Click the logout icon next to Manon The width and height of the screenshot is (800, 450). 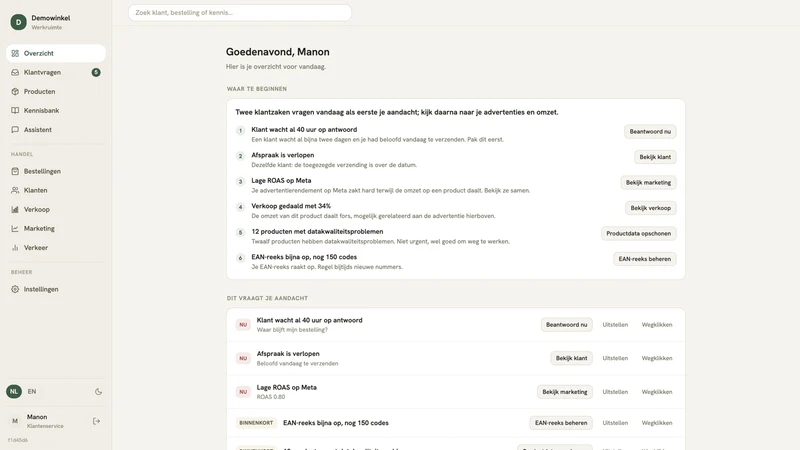(96, 421)
